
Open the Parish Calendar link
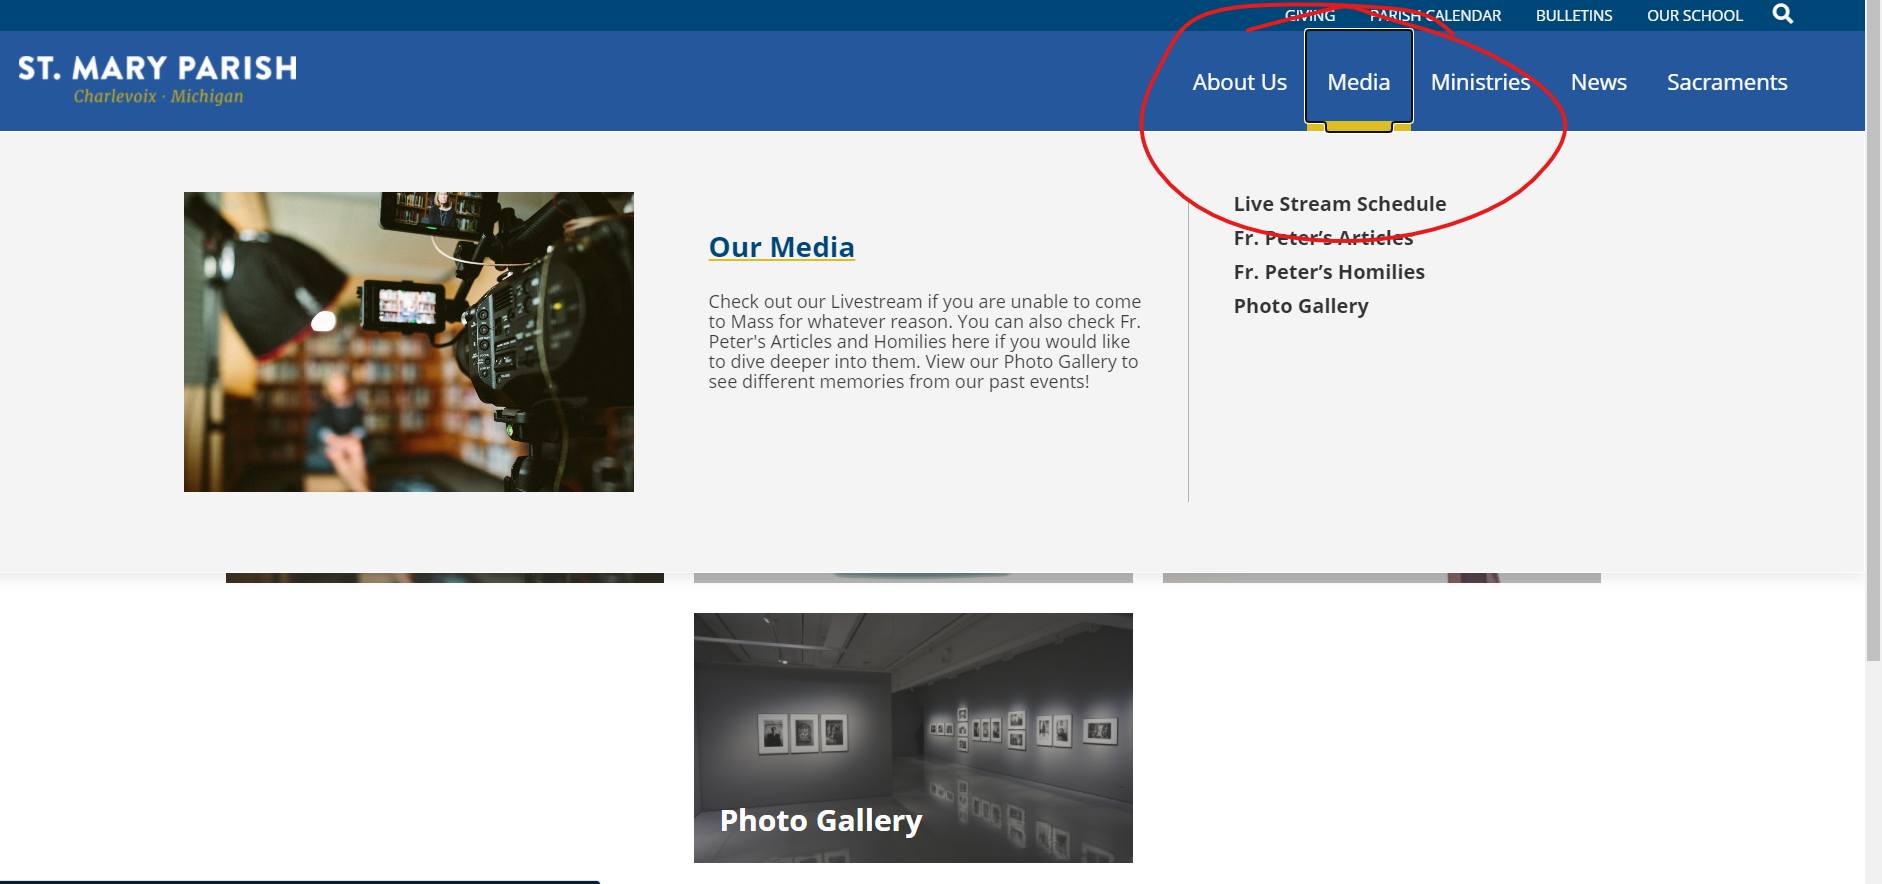(x=1435, y=16)
